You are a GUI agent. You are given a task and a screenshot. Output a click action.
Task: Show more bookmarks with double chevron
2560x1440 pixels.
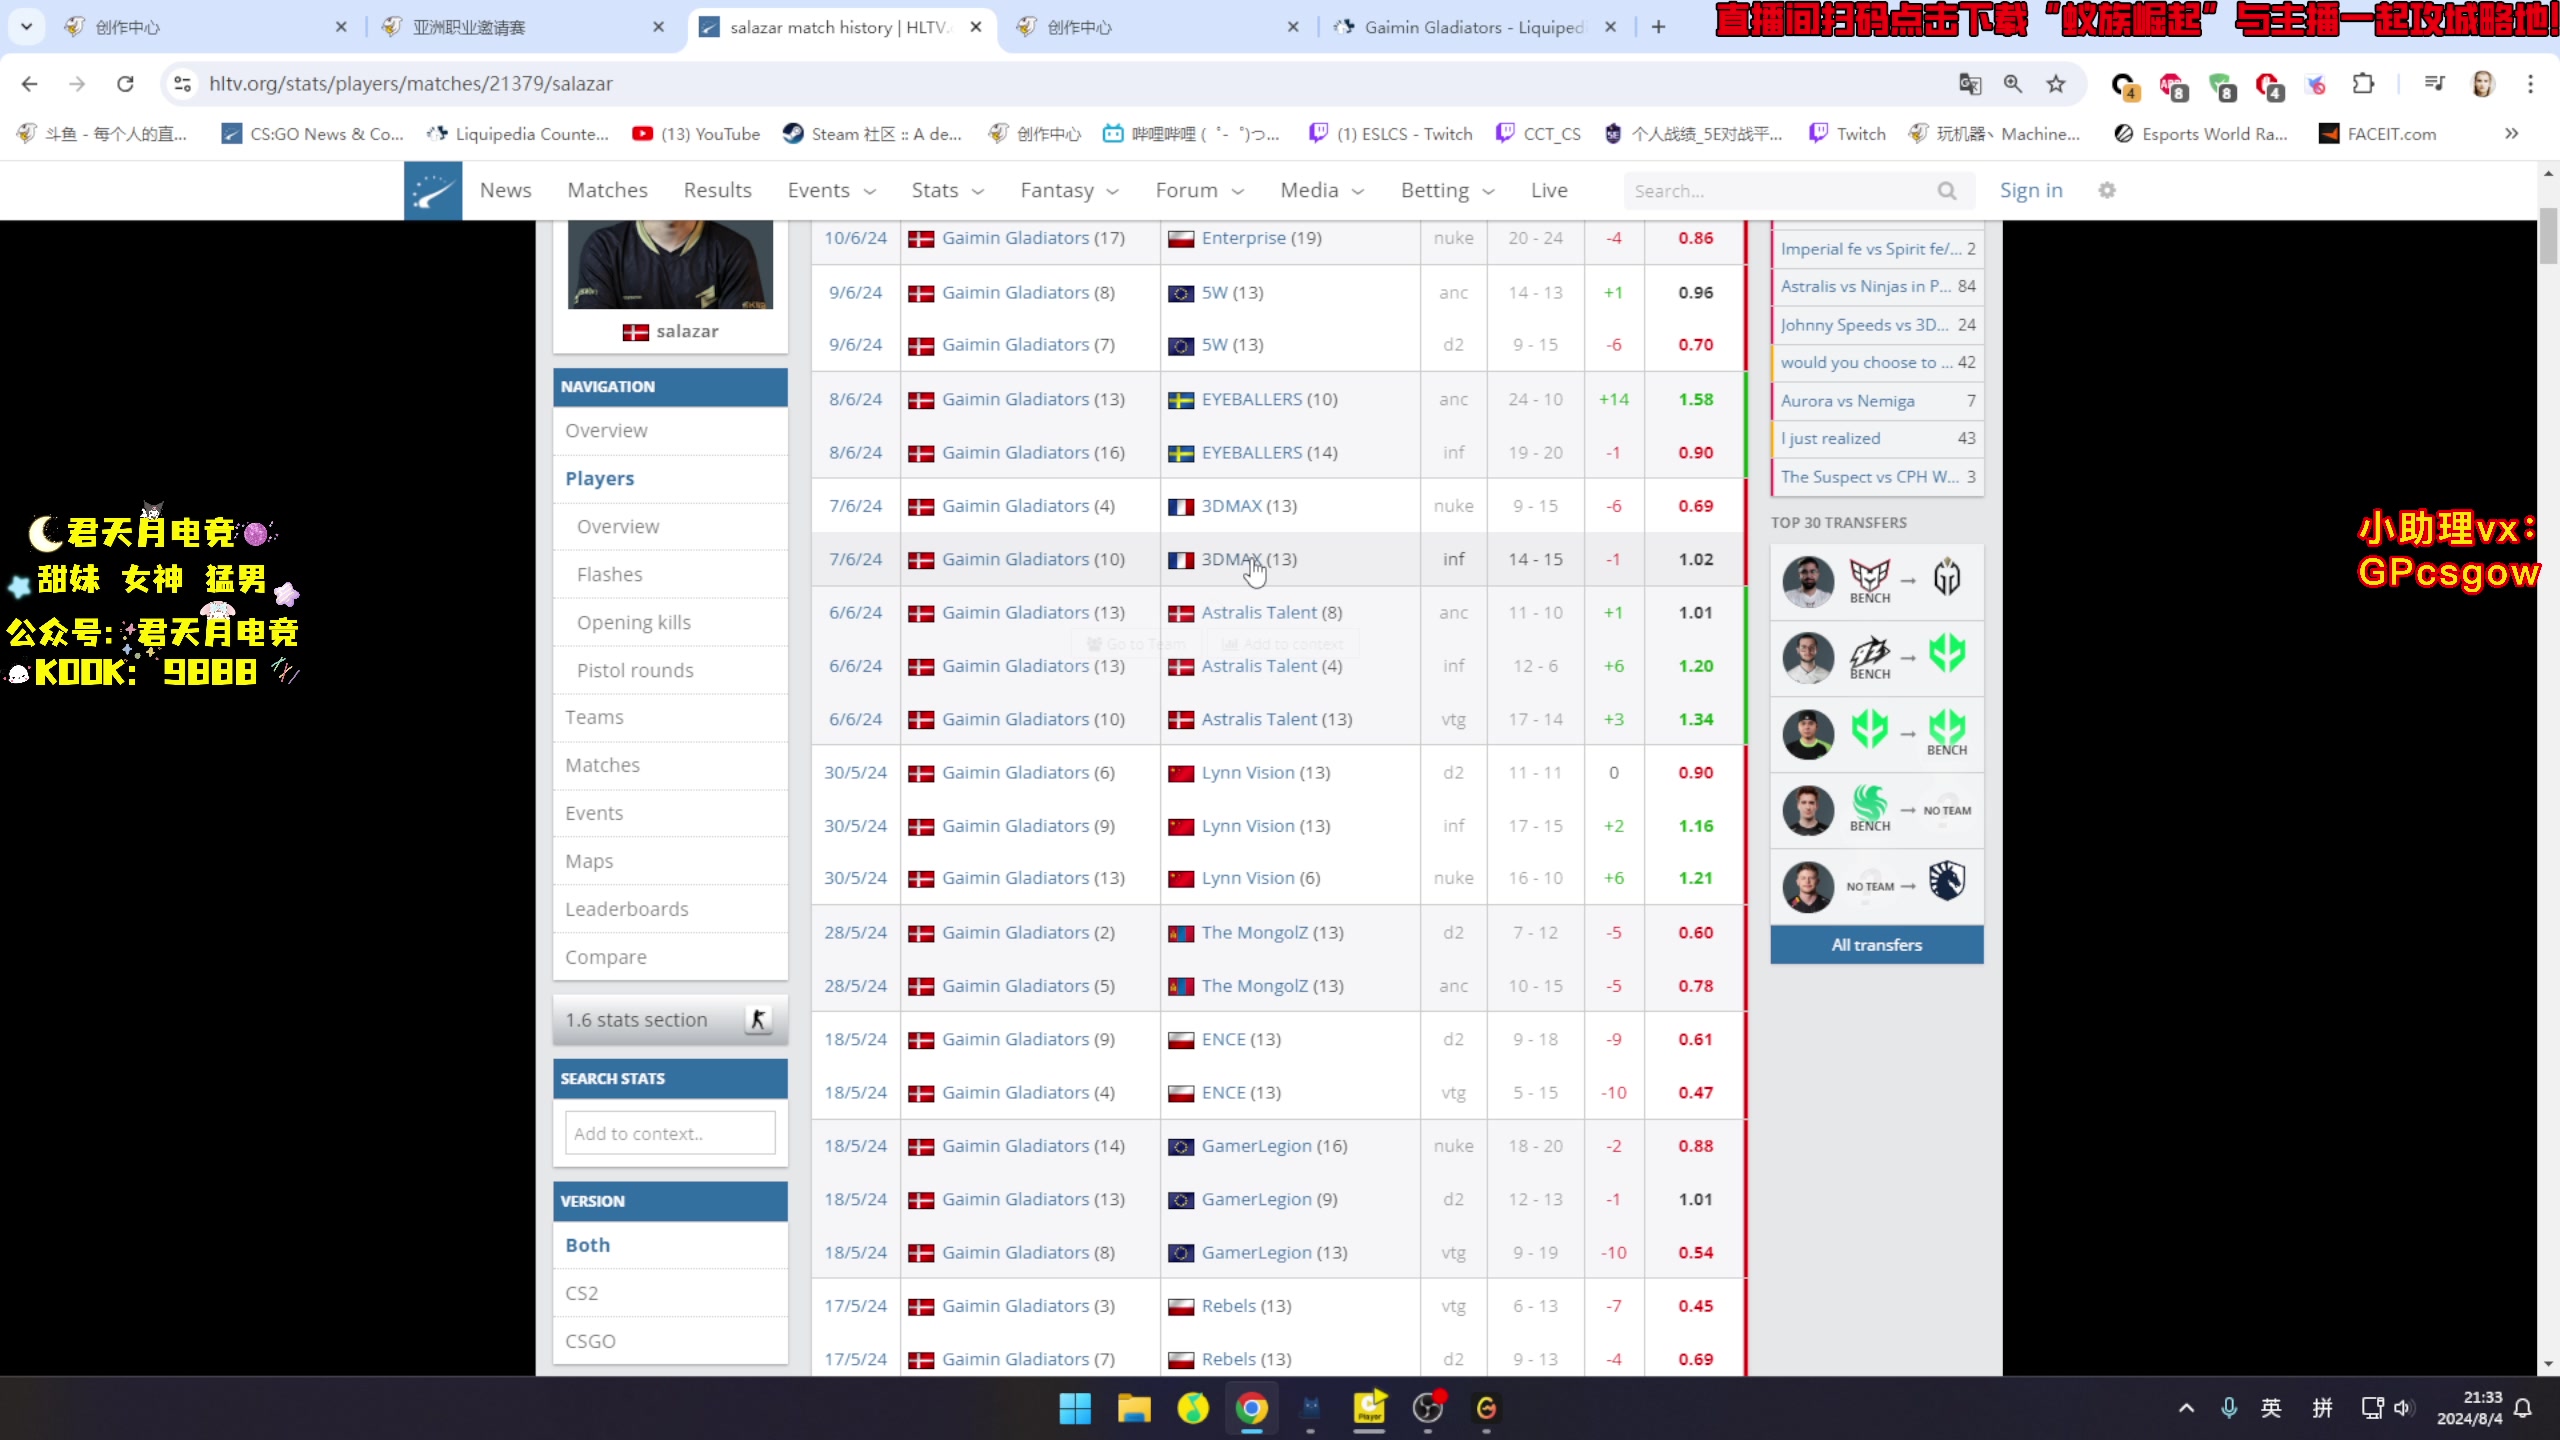click(2511, 134)
